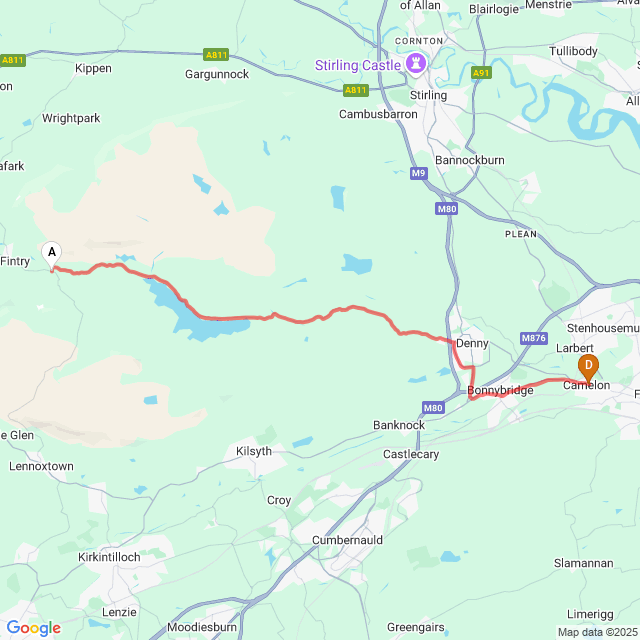Screen dimensions: 640x640
Task: Click the A811 shield near Gargunnock
Action: tap(216, 55)
